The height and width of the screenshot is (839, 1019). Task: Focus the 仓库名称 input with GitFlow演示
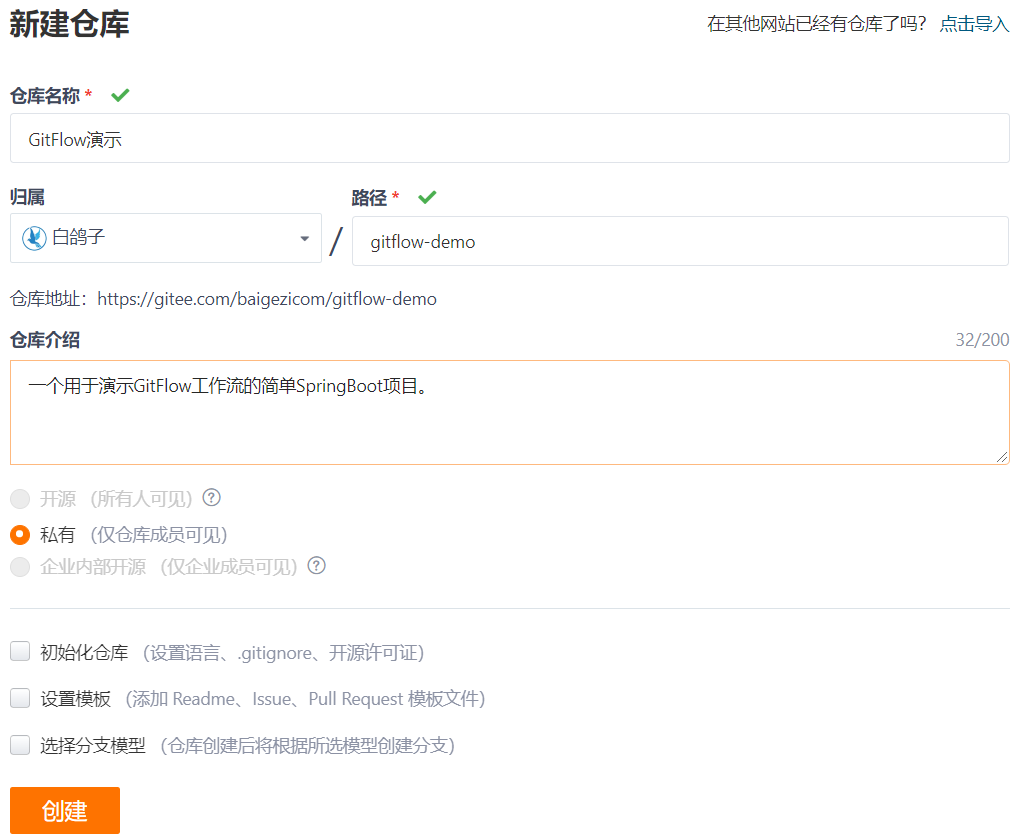(510, 138)
